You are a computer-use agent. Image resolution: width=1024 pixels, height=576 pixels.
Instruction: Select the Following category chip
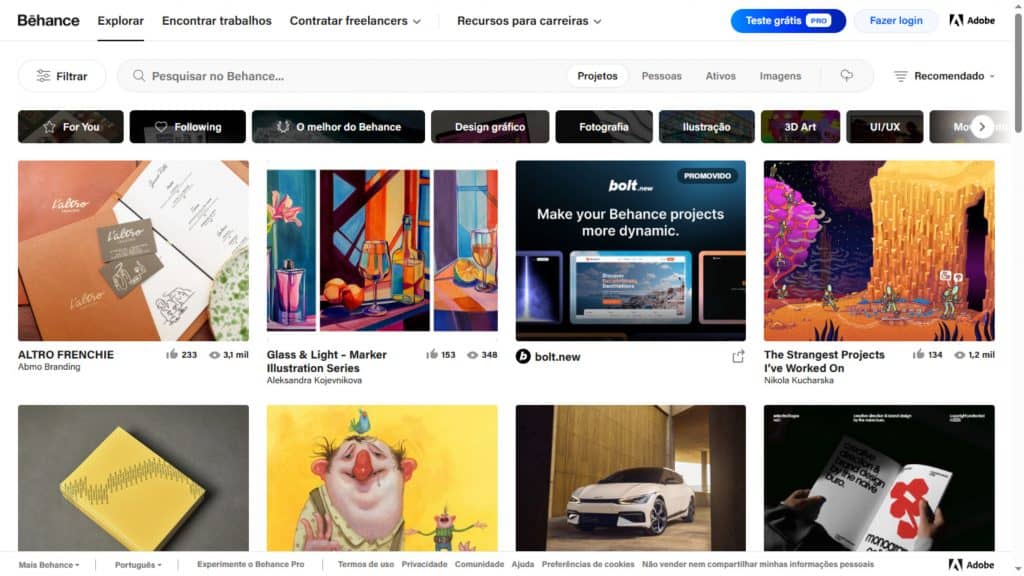tap(187, 127)
